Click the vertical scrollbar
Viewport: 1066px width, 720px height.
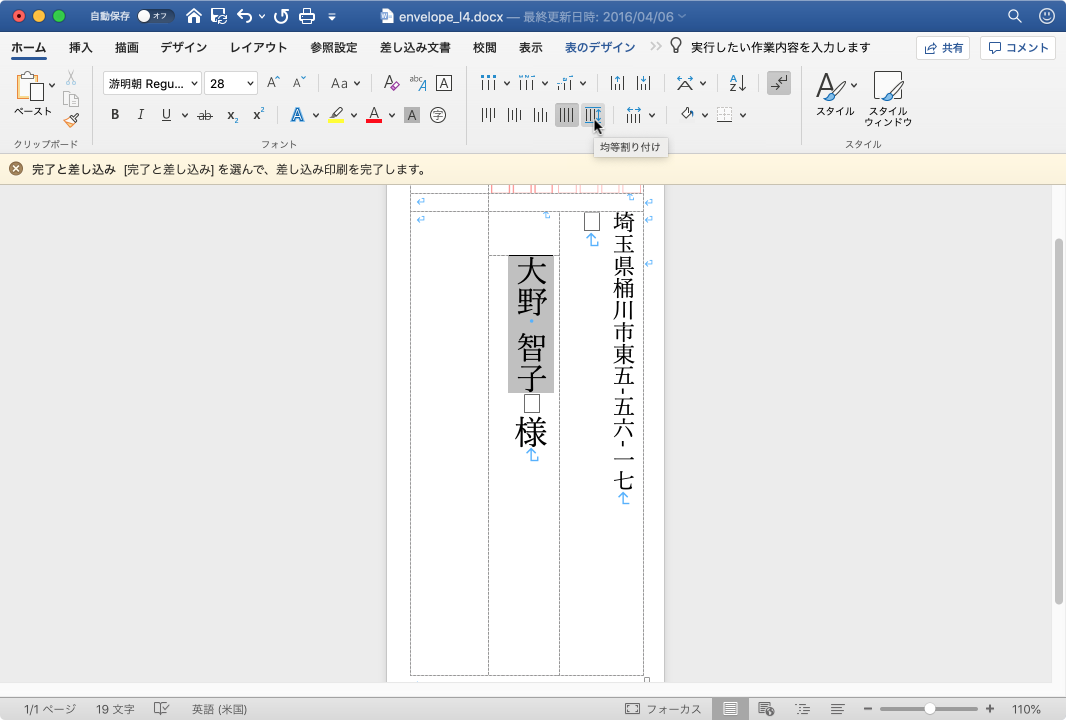click(1059, 422)
